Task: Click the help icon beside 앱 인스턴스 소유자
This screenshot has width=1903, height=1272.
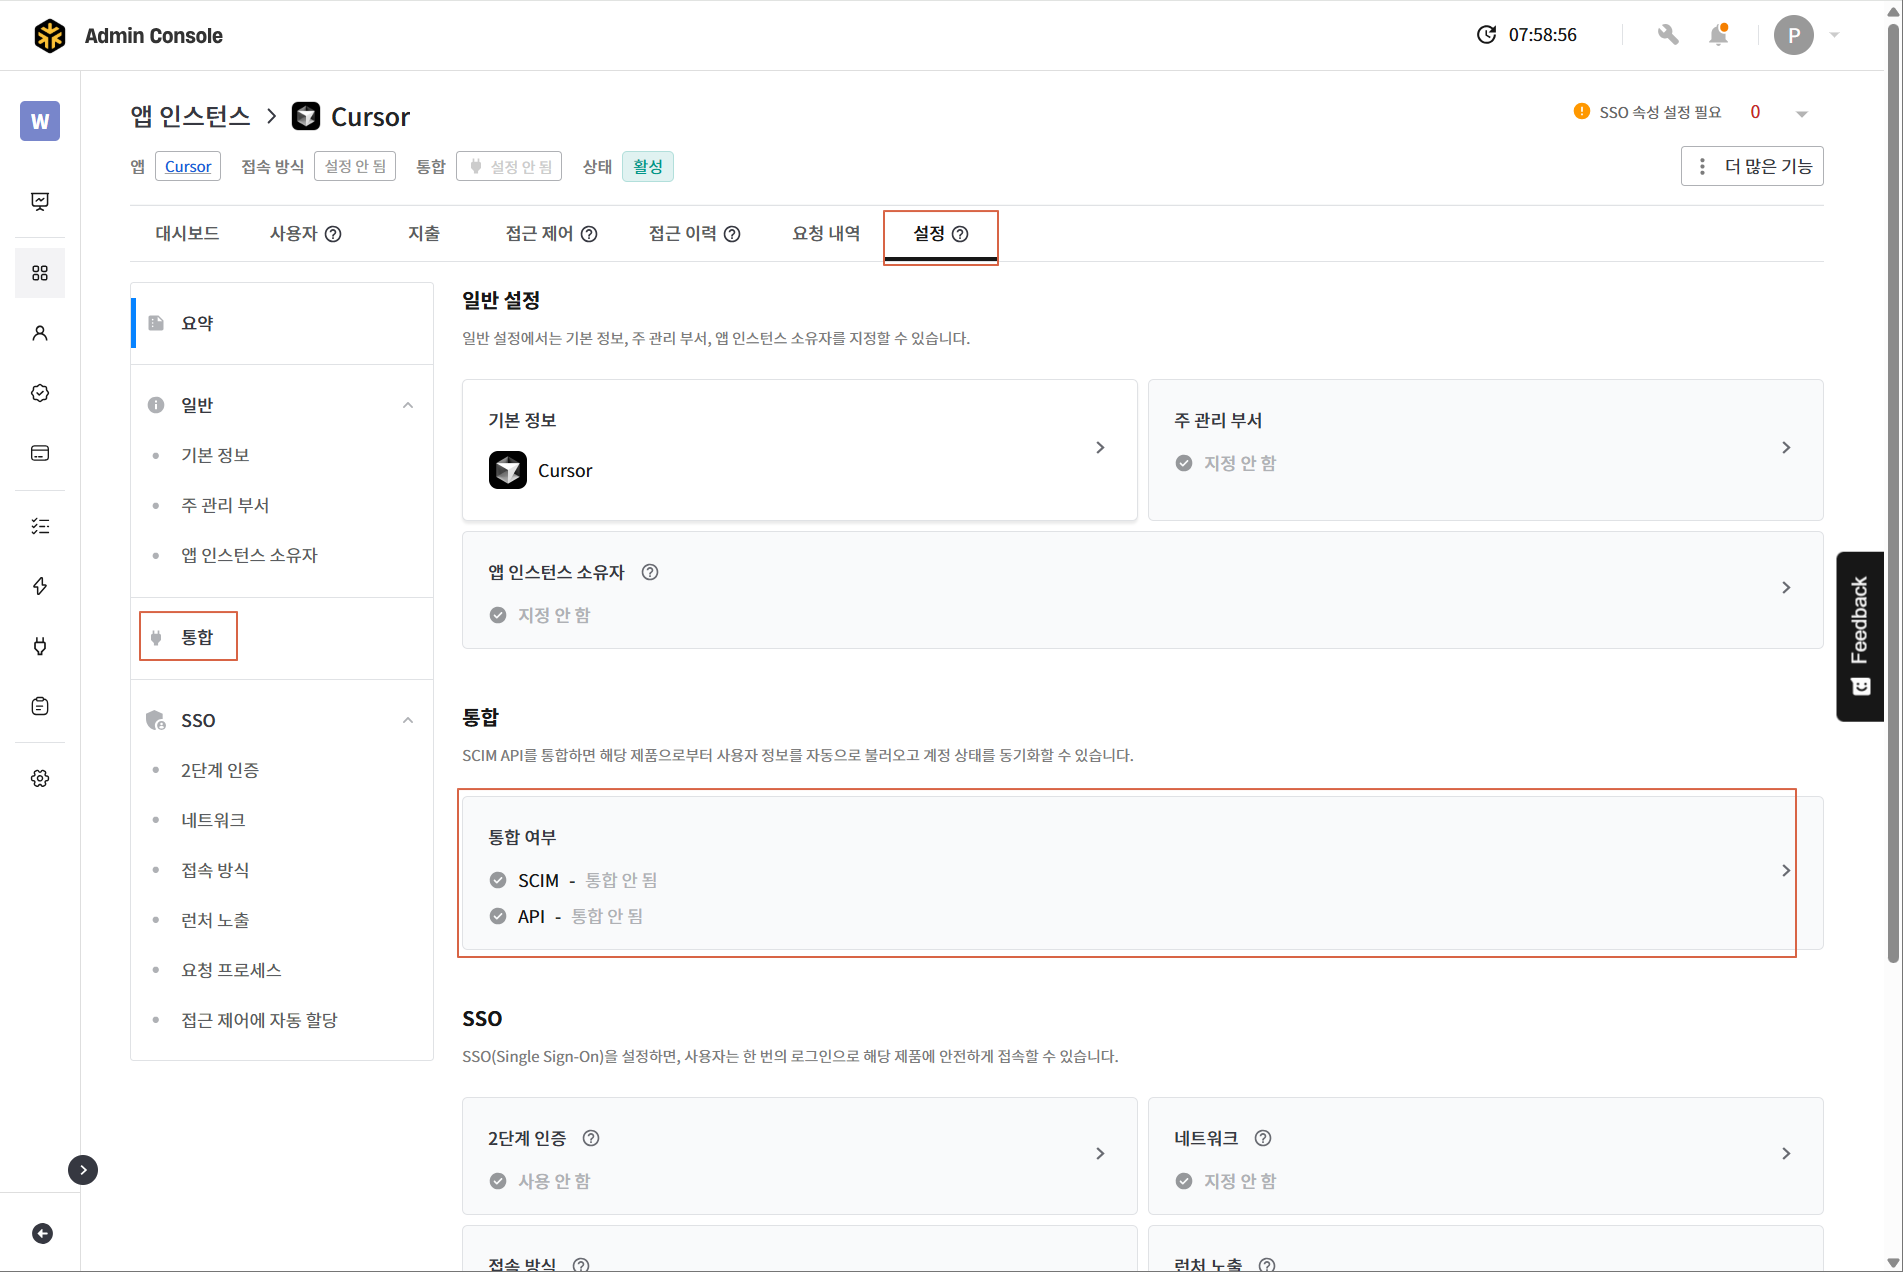Action: click(x=650, y=572)
